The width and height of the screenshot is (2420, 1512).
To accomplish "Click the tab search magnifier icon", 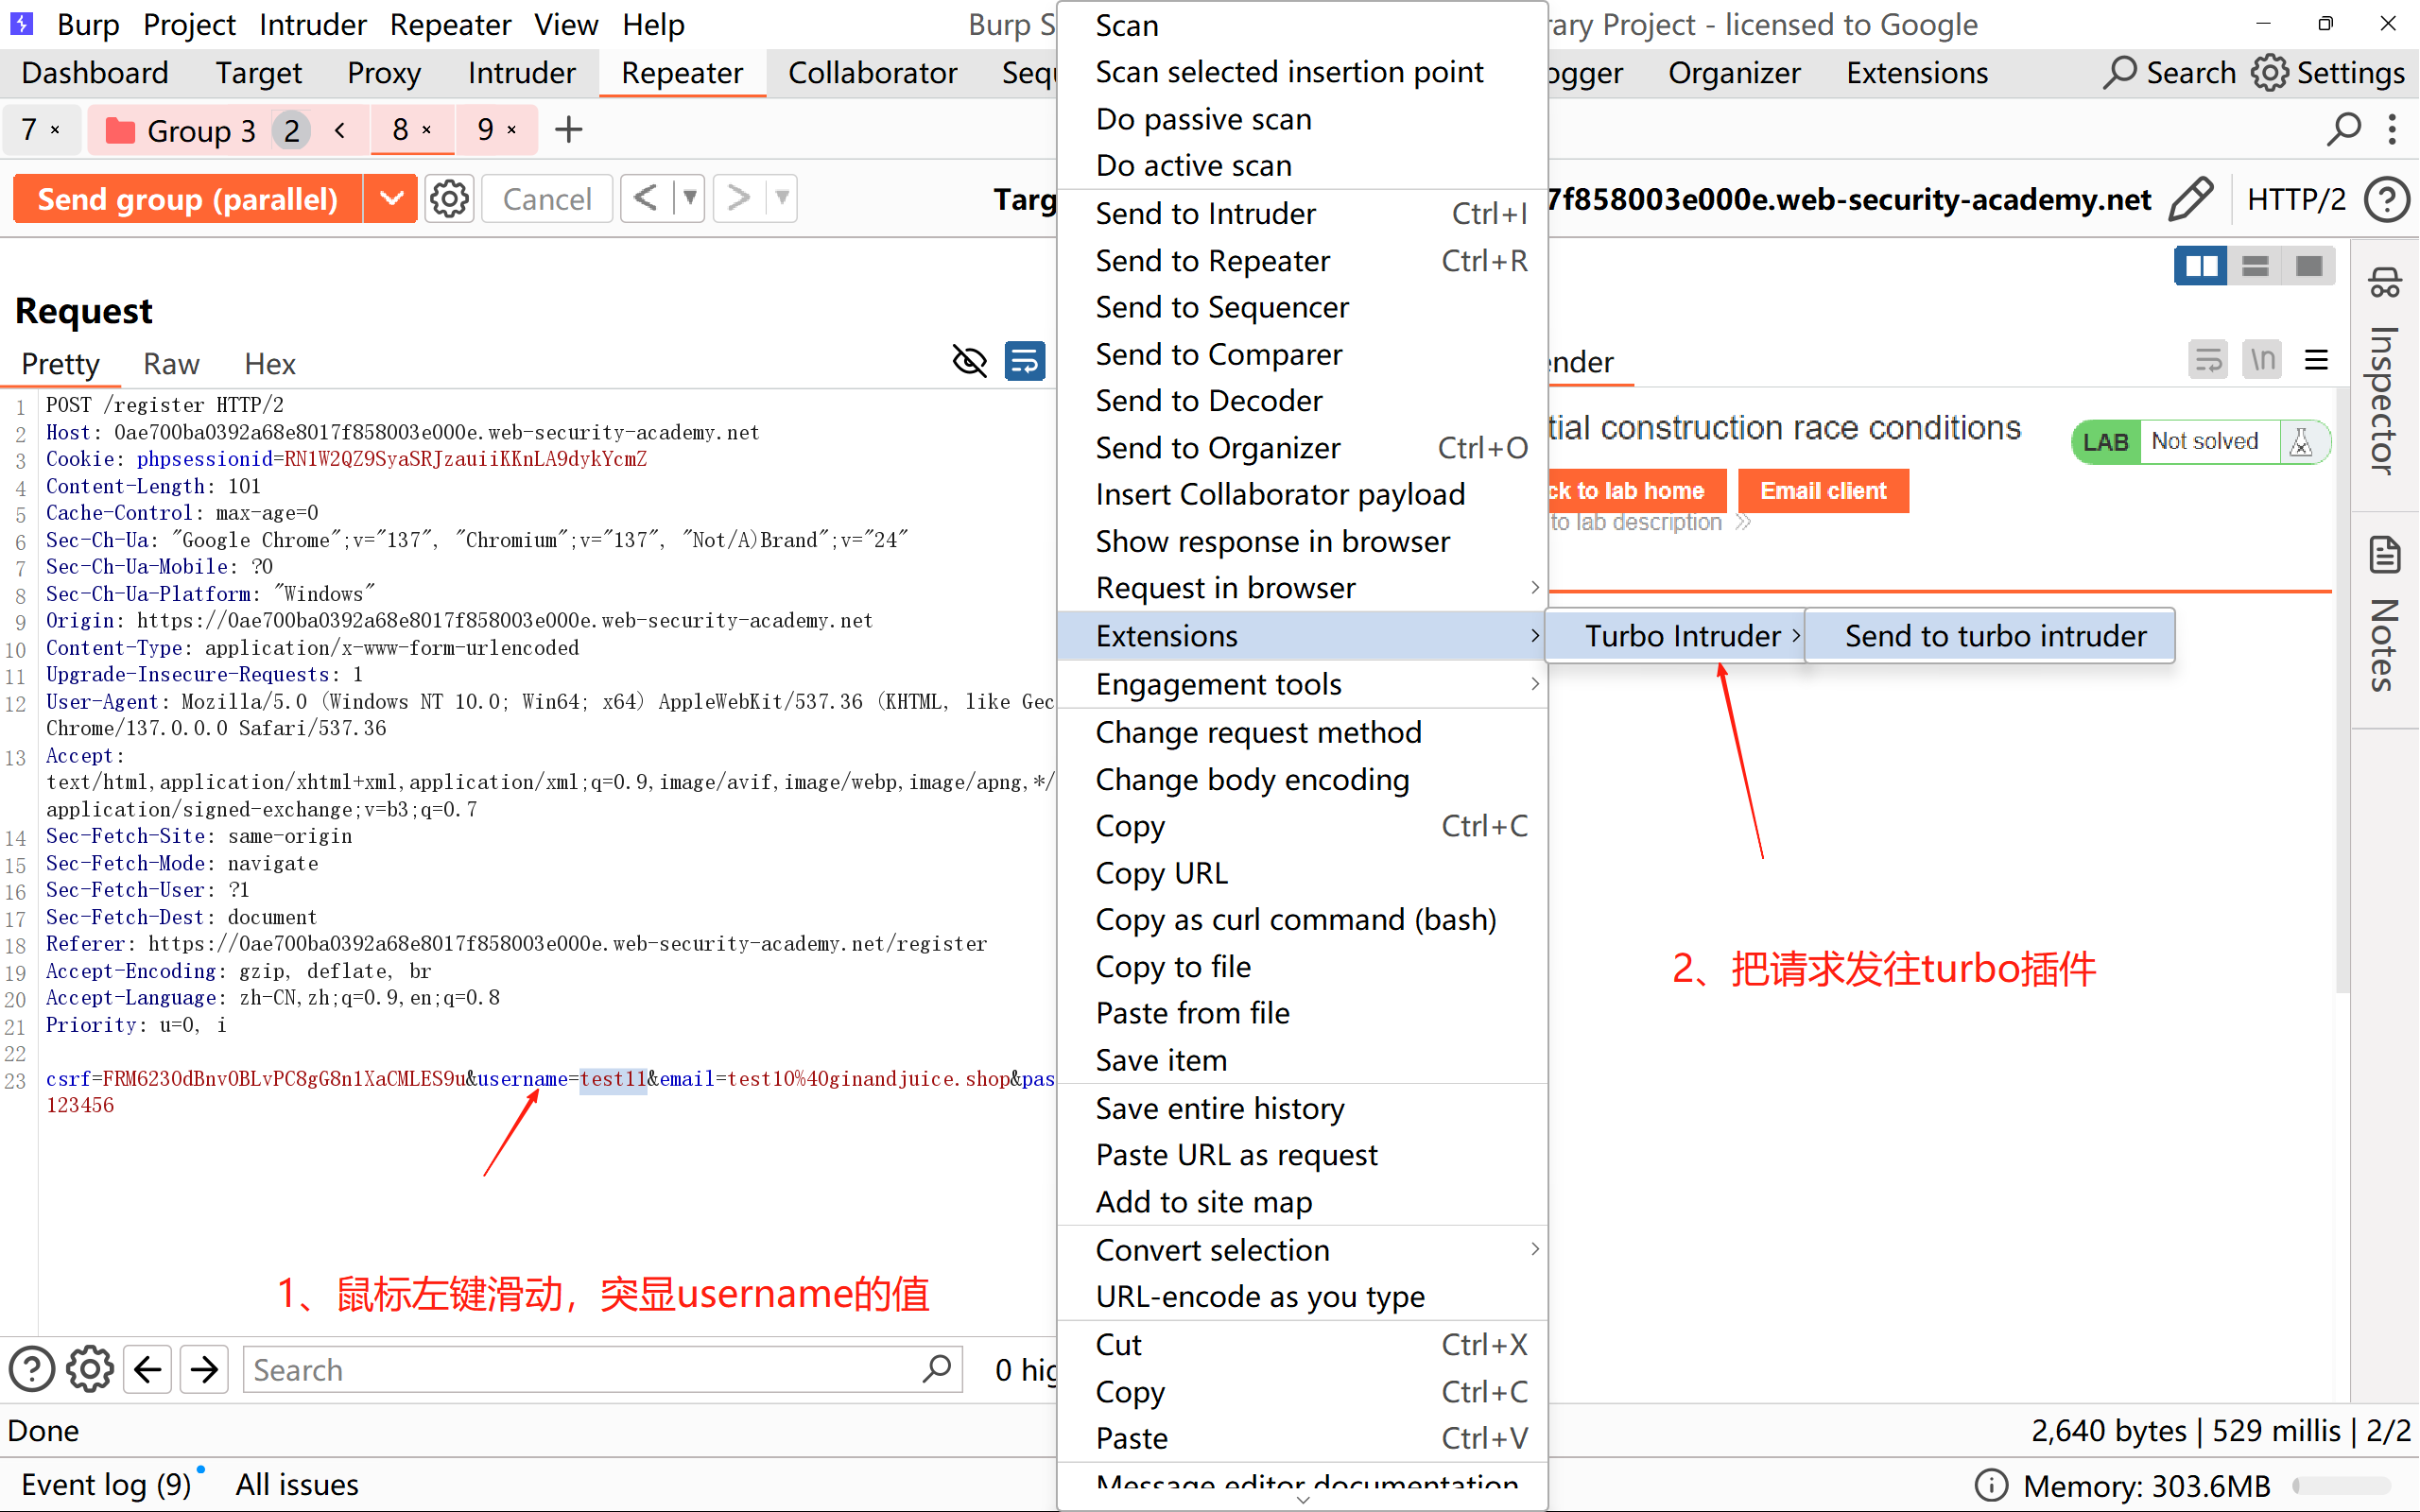I will (2343, 129).
